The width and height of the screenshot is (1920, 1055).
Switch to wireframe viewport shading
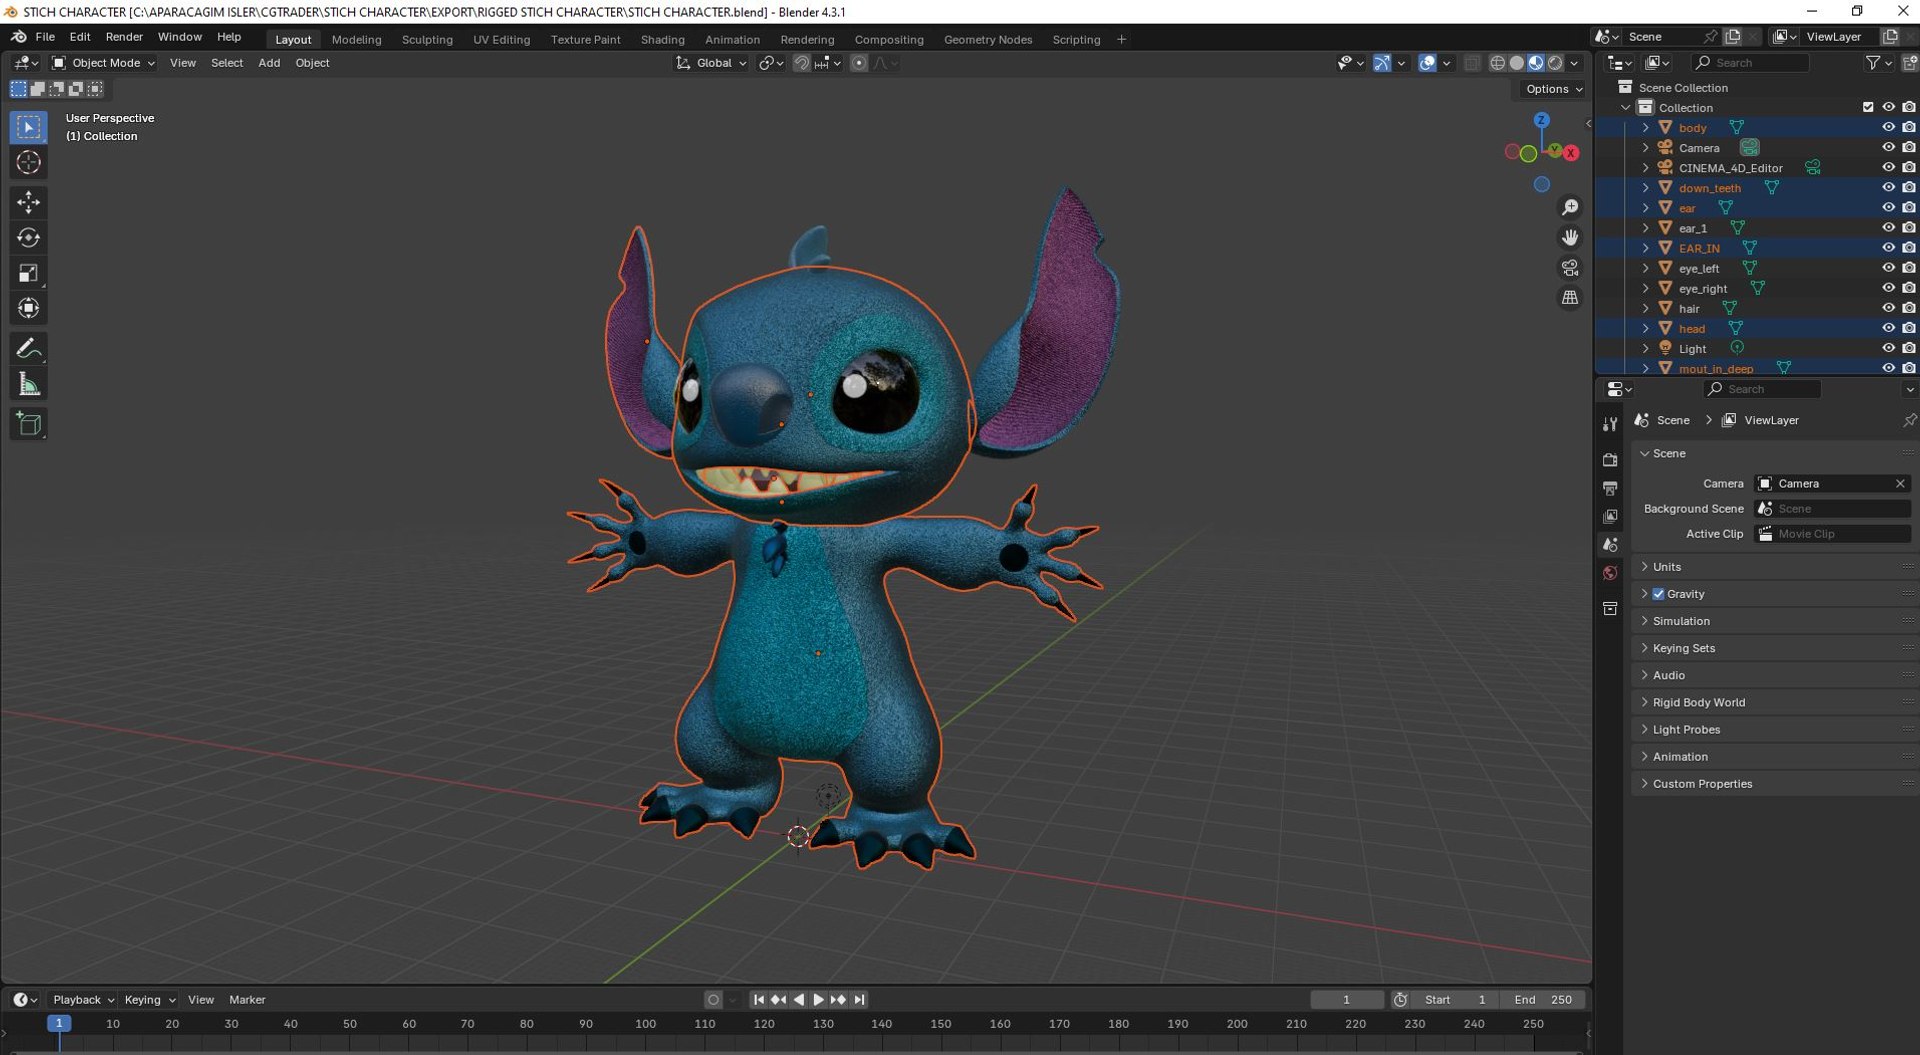pyautogui.click(x=1497, y=63)
